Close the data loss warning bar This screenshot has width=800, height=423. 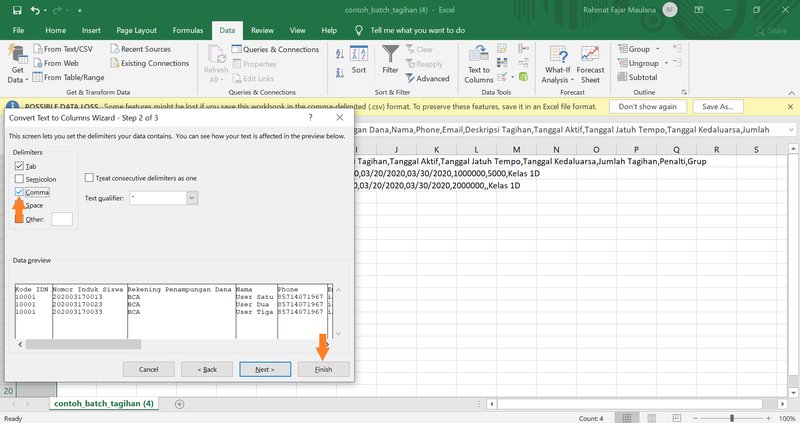point(790,107)
